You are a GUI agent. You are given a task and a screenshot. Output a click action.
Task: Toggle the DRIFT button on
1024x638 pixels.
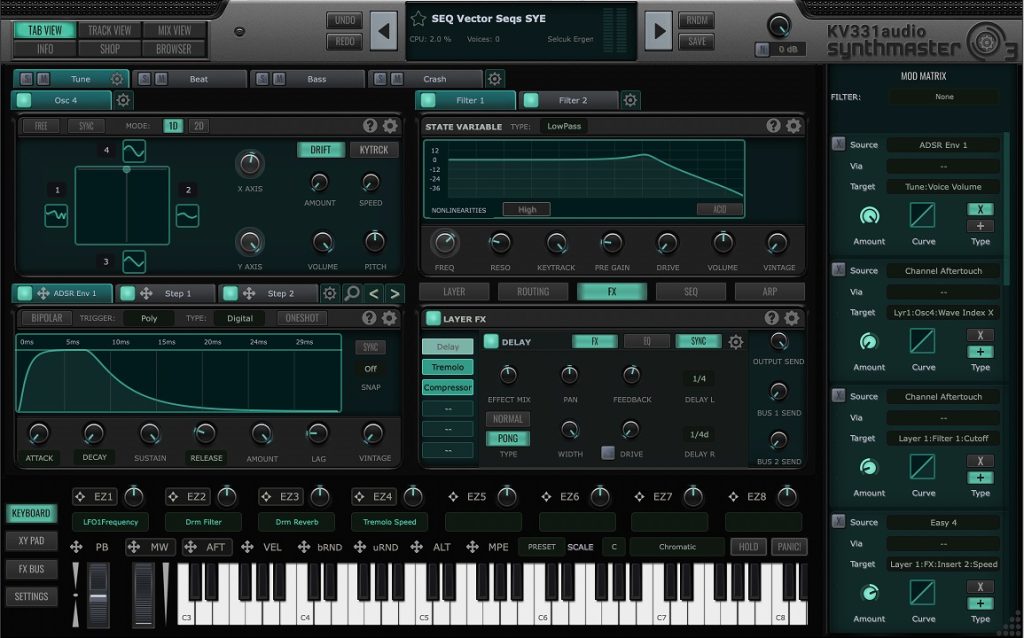coord(320,150)
